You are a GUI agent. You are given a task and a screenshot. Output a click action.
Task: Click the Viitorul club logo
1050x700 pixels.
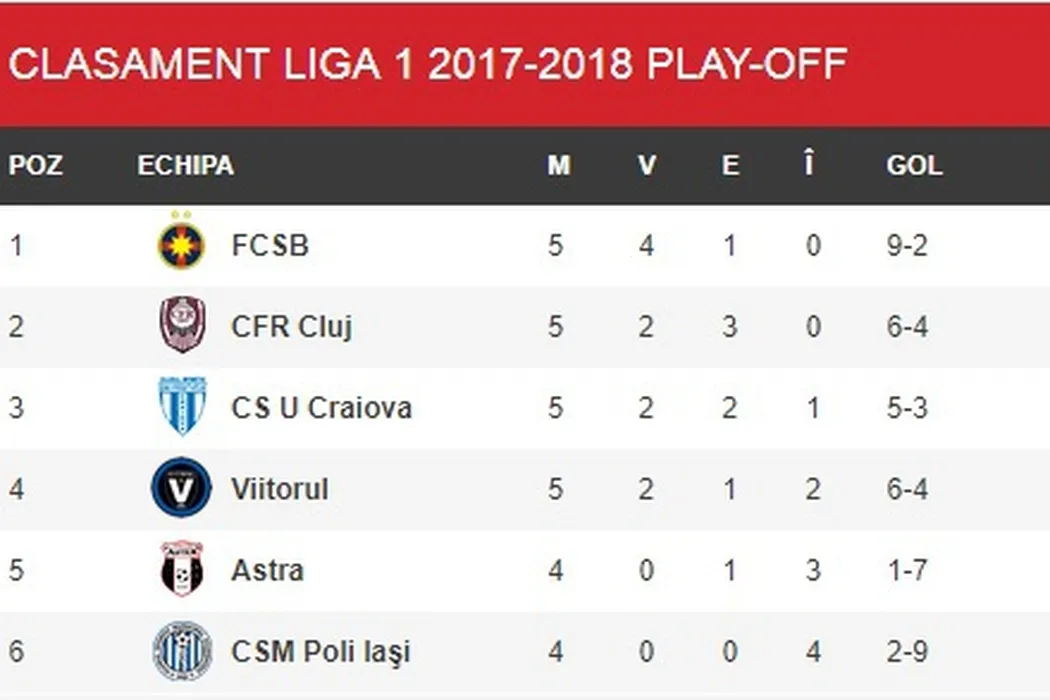[x=182, y=488]
